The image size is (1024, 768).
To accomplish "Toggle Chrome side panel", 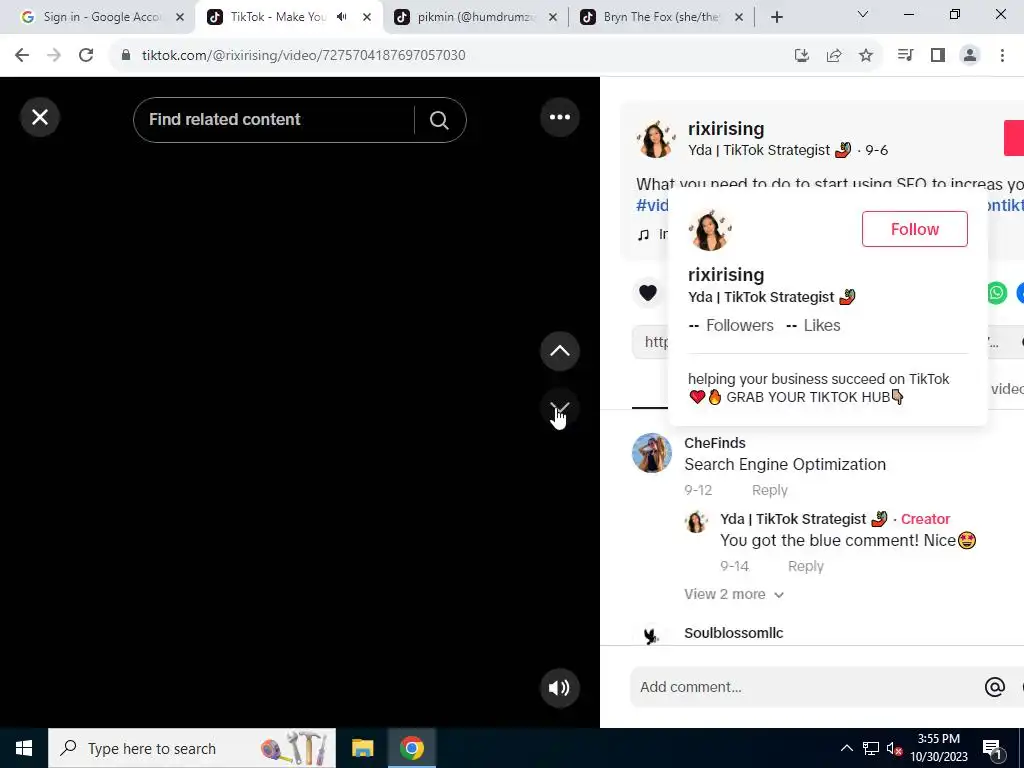I will pyautogui.click(x=938, y=56).
